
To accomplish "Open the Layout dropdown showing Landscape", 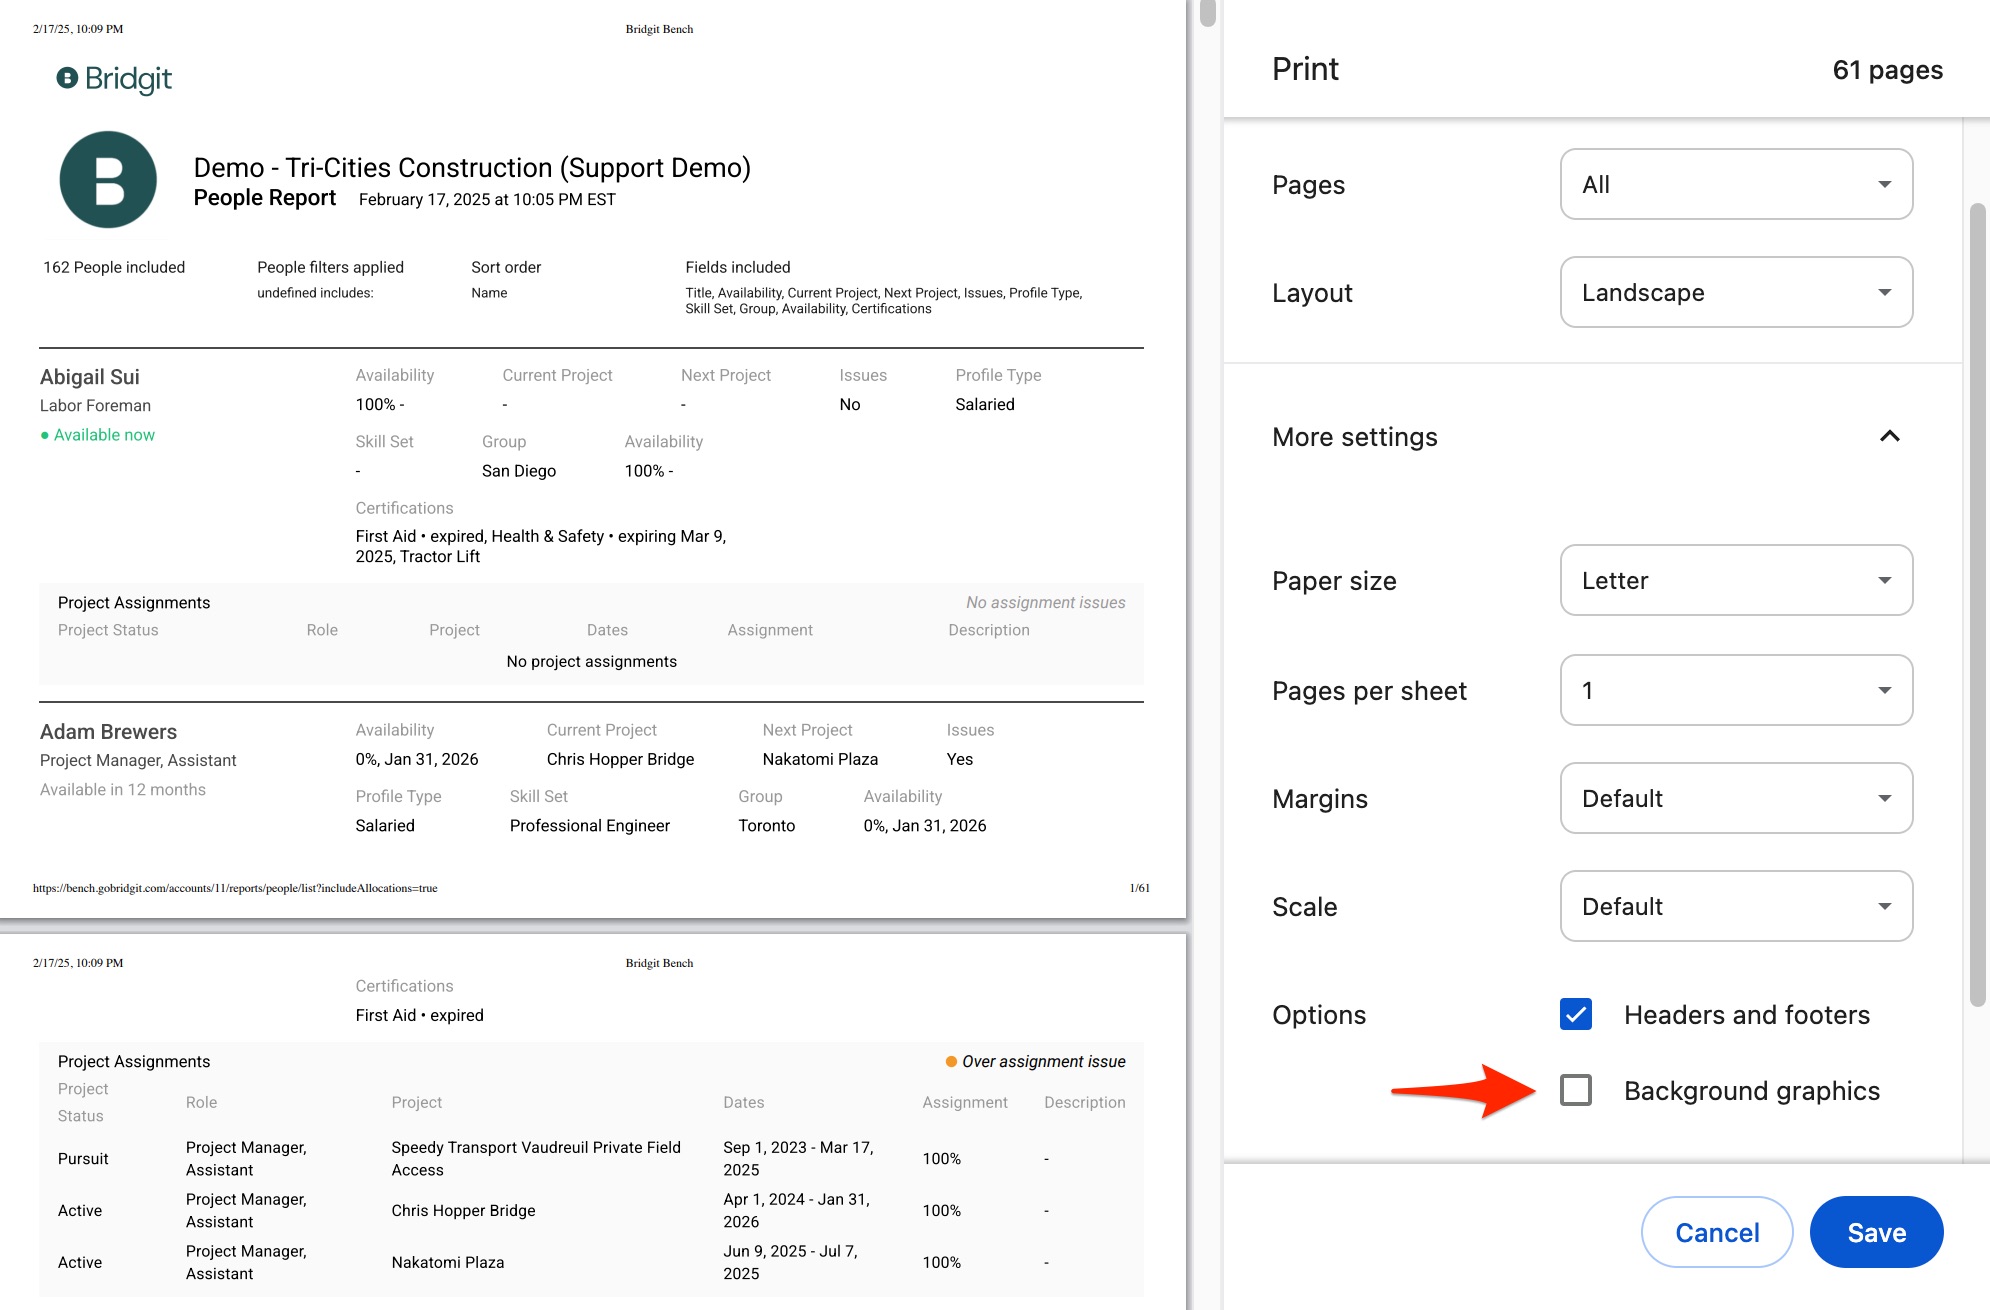I will coord(1736,292).
